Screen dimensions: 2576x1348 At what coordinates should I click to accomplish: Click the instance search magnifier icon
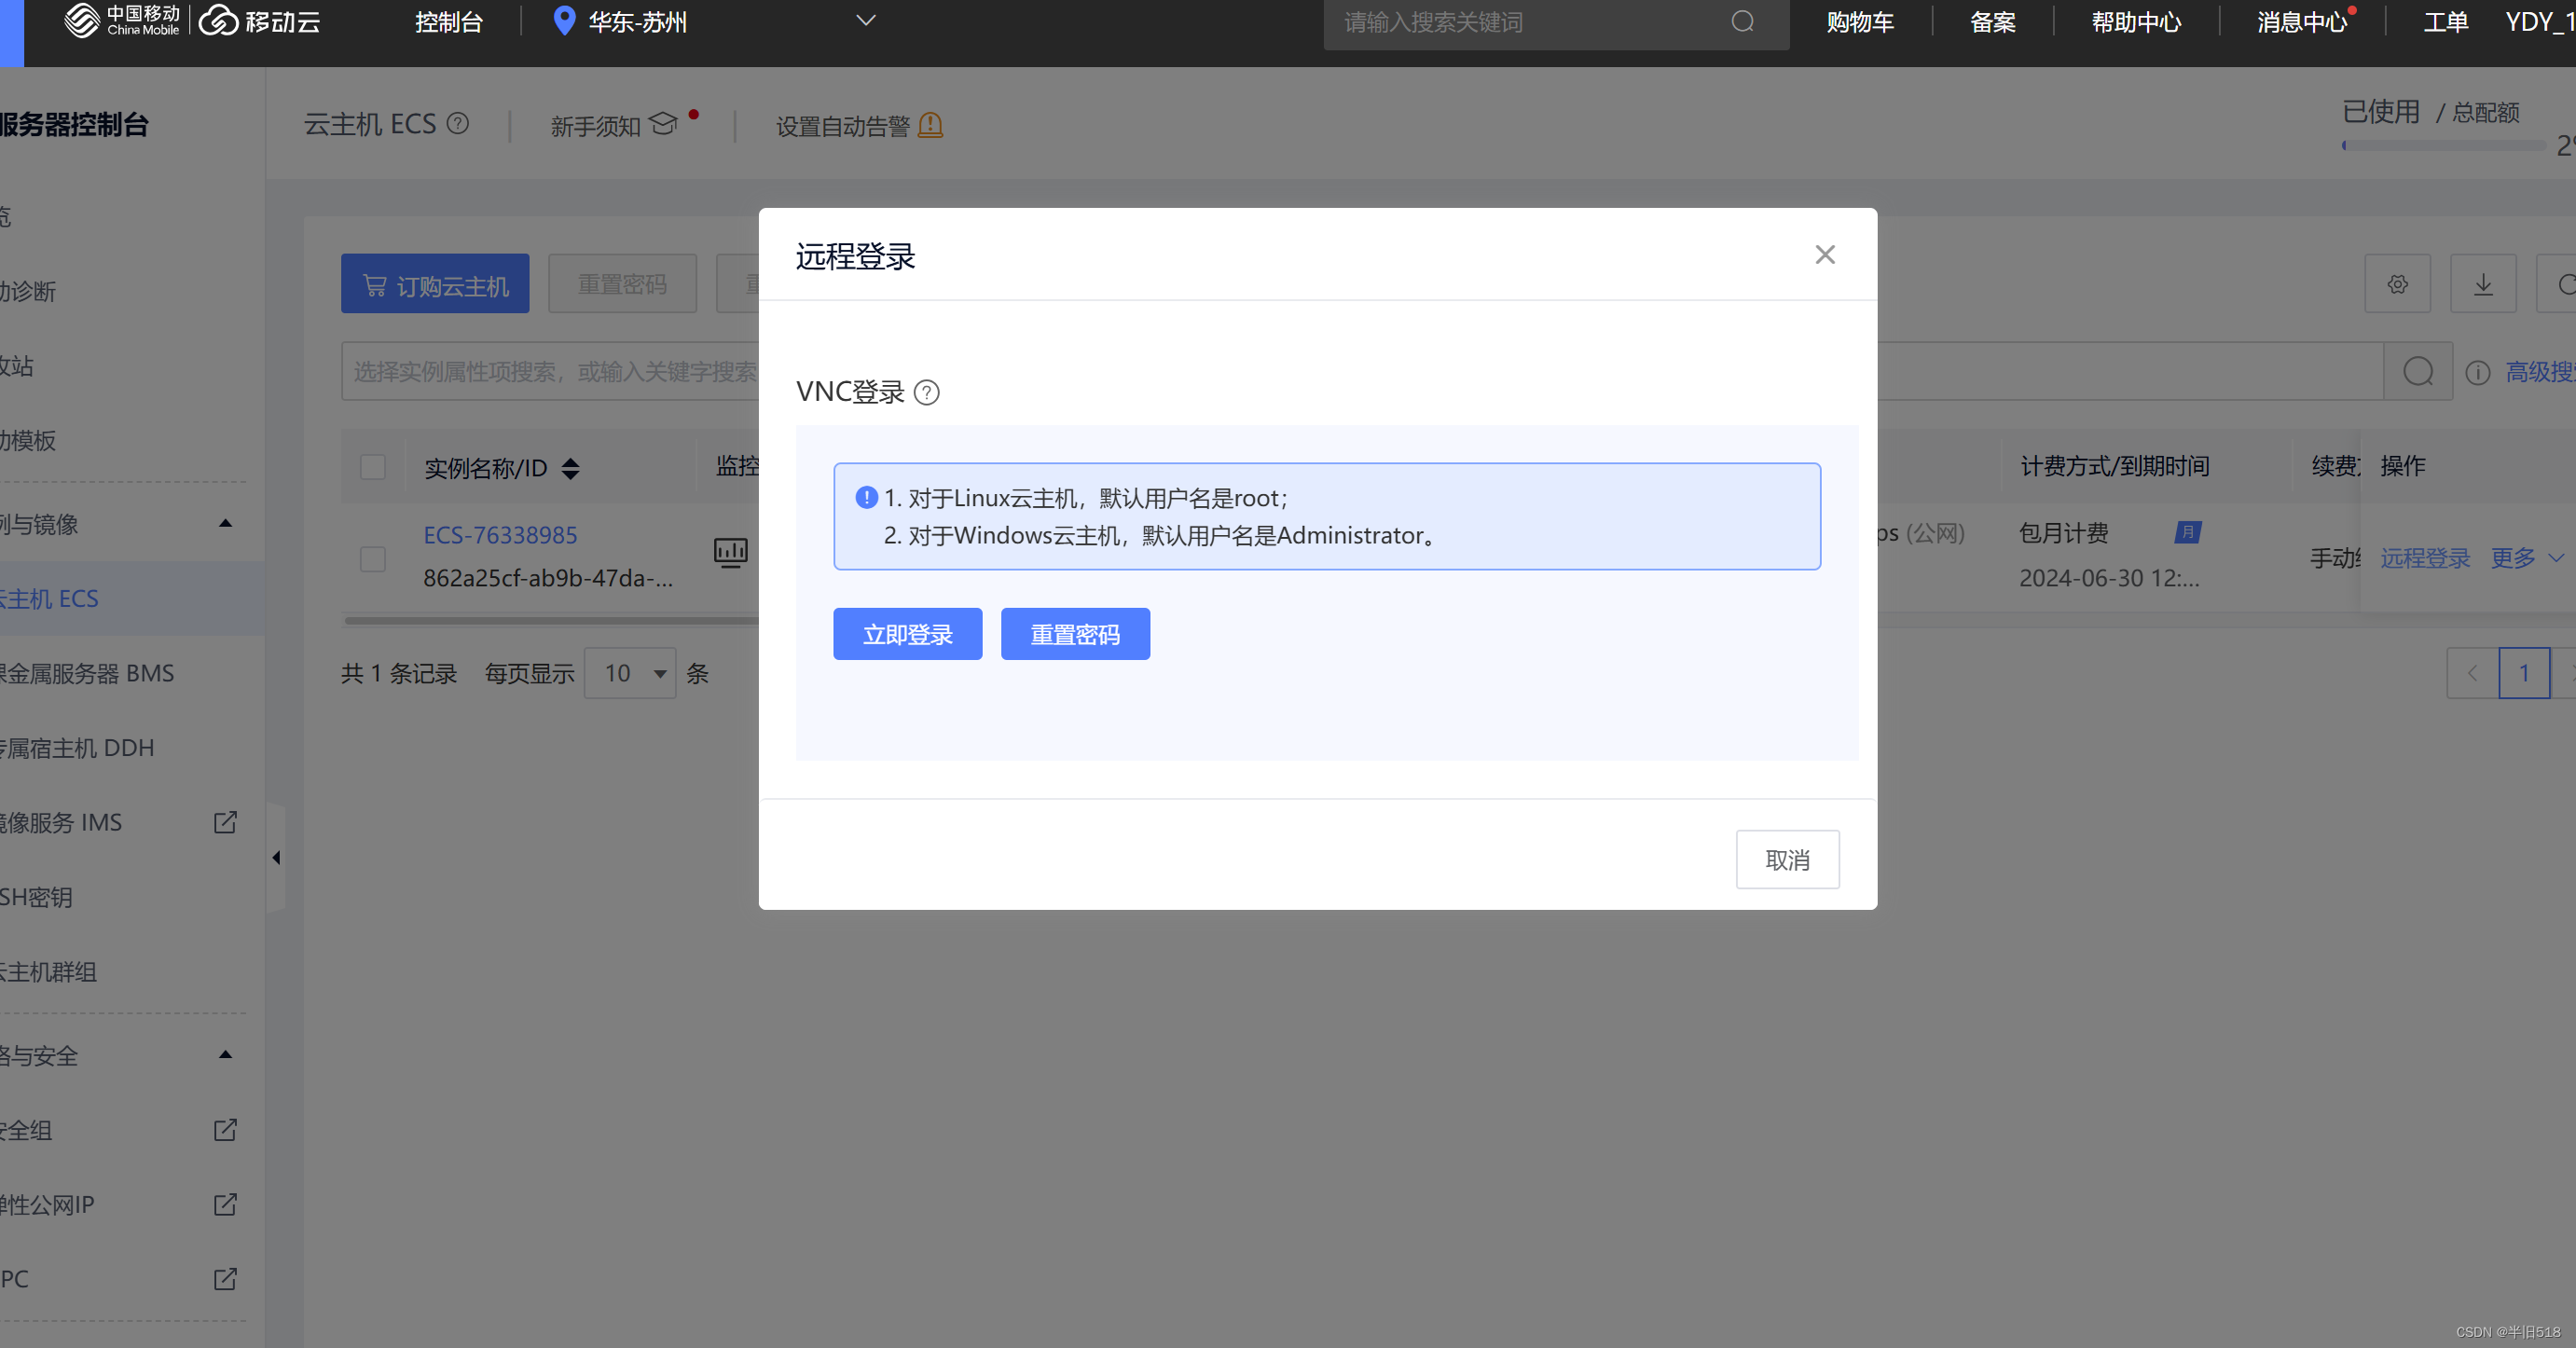click(x=2418, y=371)
